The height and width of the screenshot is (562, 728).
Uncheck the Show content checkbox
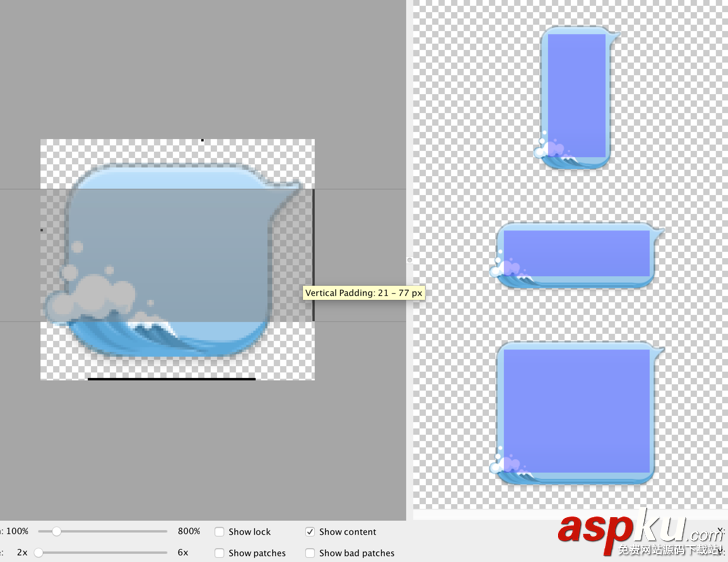pos(310,532)
